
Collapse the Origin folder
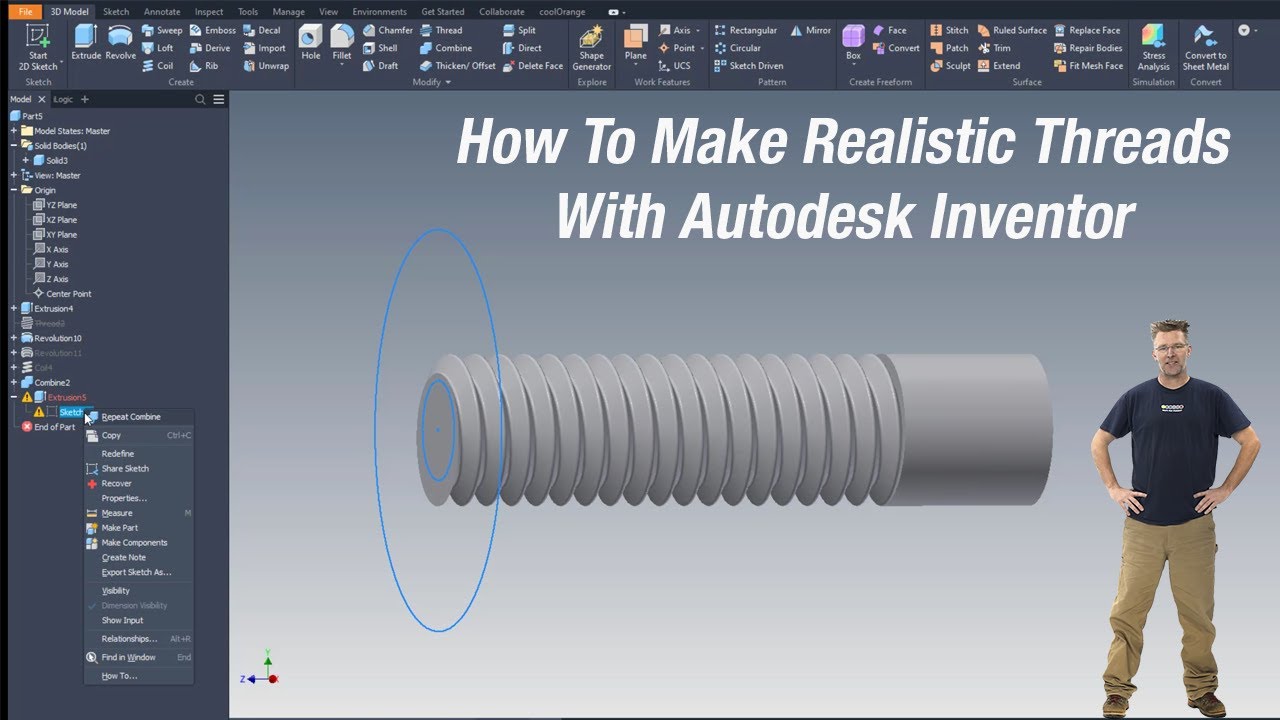click(13, 190)
